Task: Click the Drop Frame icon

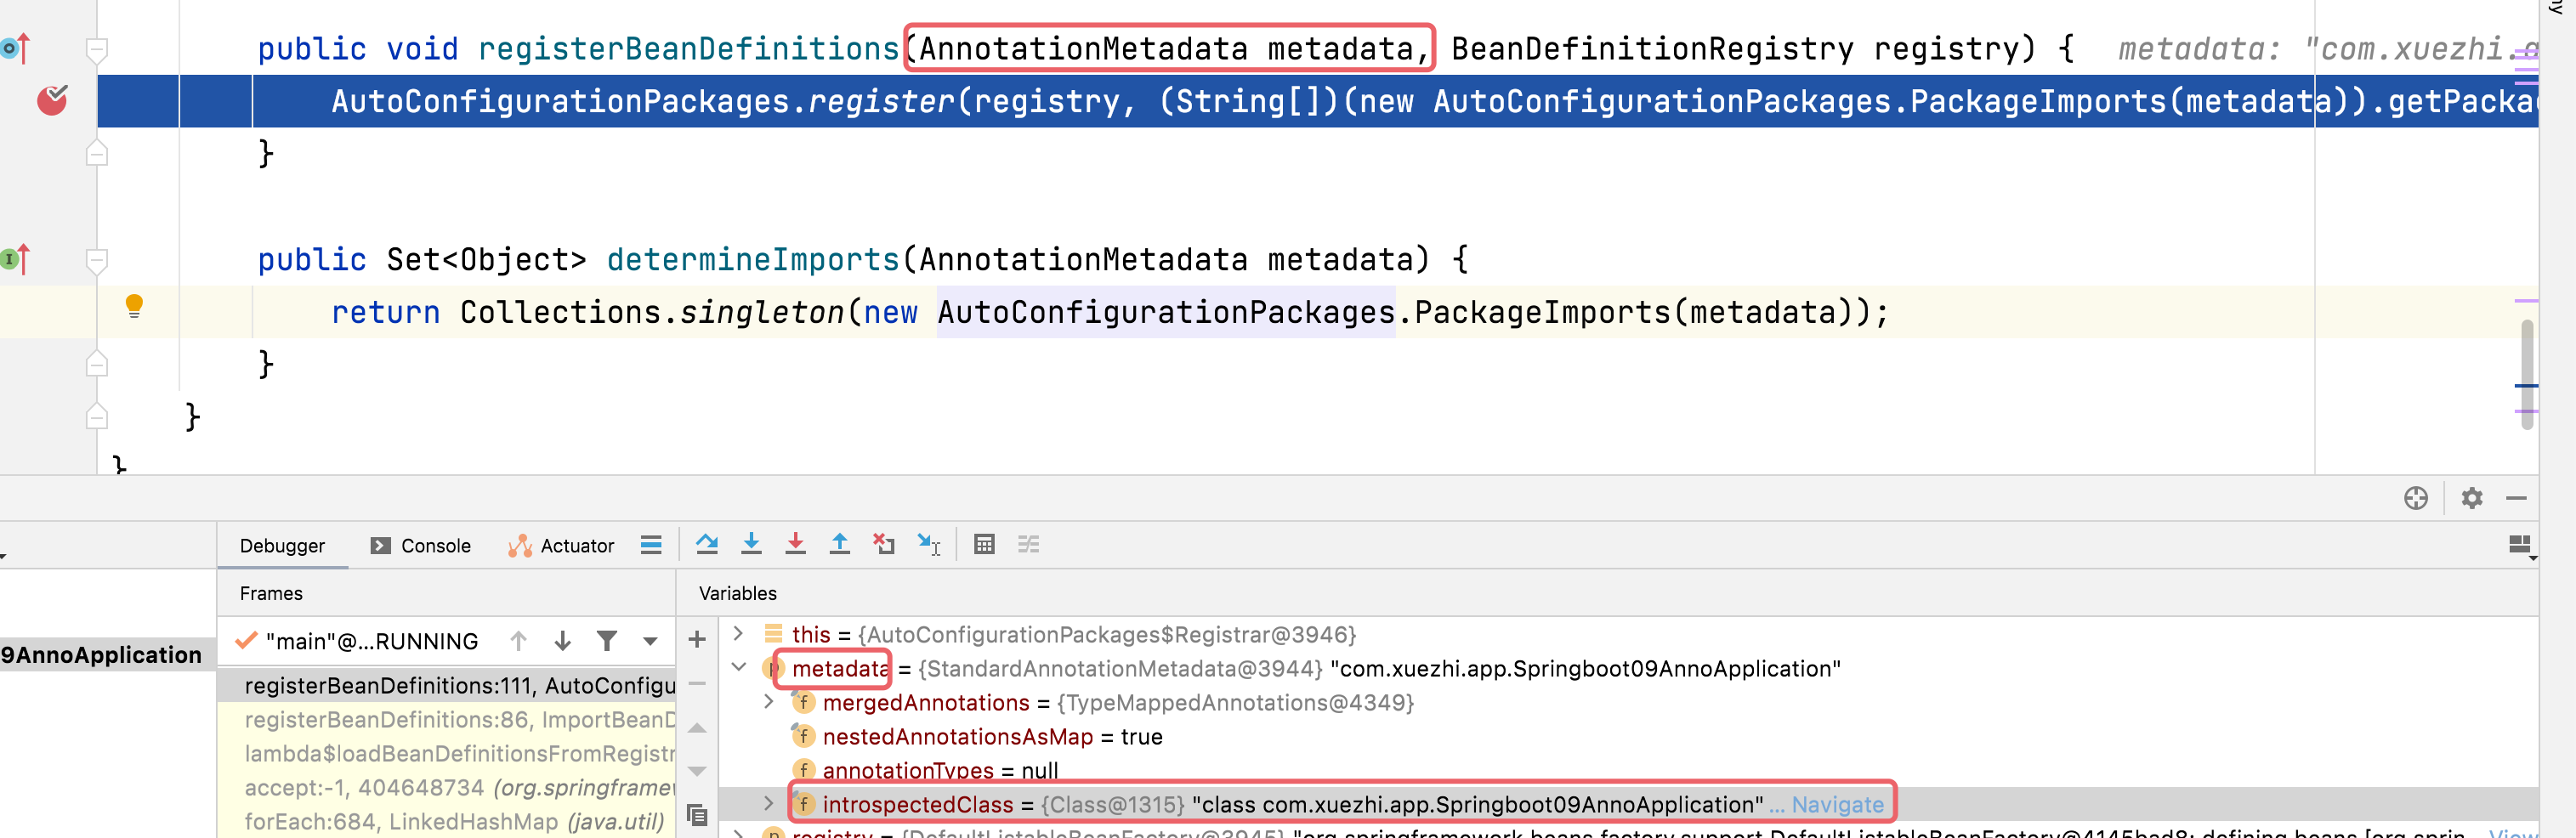Action: point(884,545)
